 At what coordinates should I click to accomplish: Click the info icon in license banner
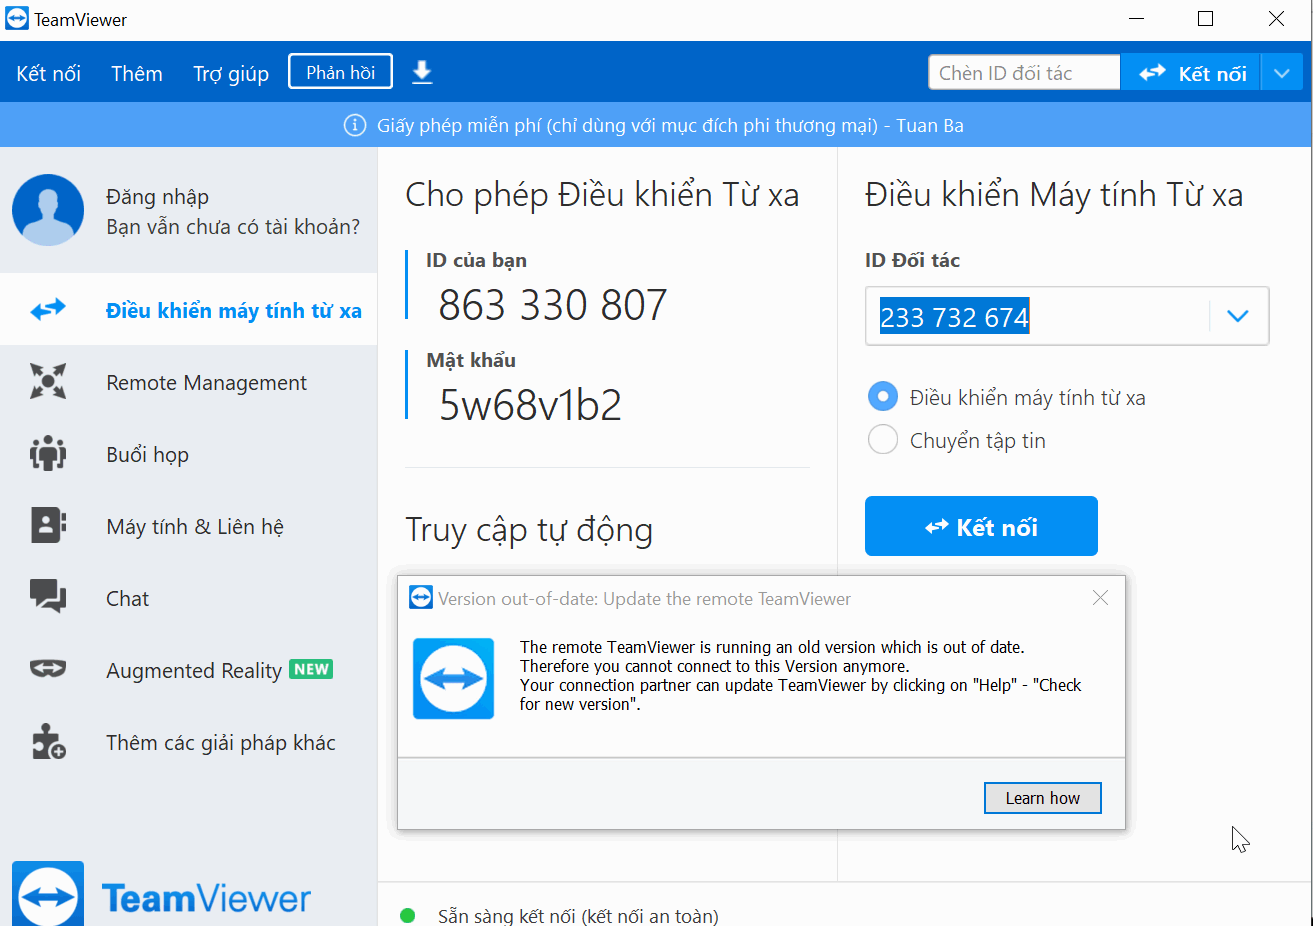pyautogui.click(x=354, y=125)
